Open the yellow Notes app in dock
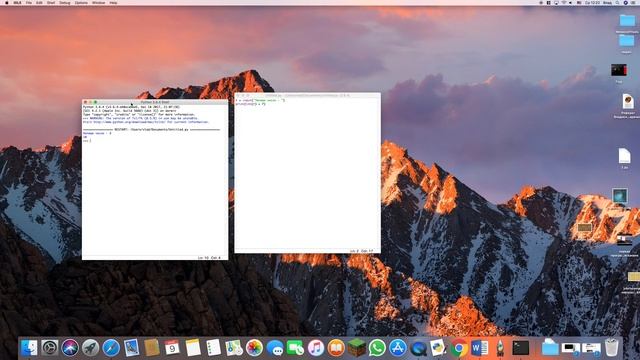 [x=193, y=348]
